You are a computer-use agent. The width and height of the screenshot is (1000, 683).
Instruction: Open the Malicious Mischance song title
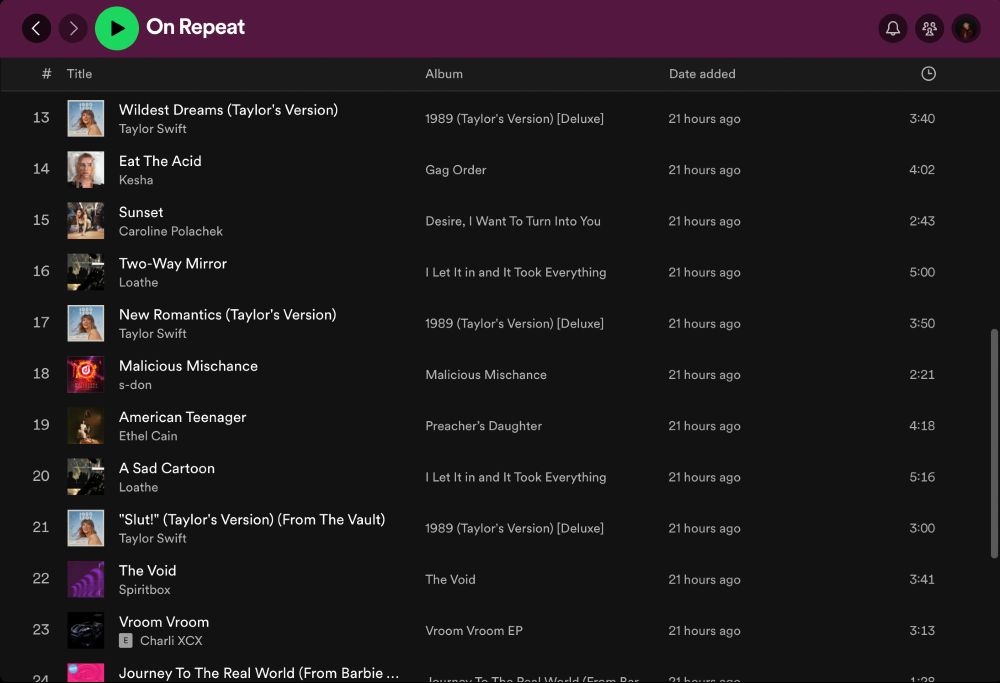pos(188,366)
